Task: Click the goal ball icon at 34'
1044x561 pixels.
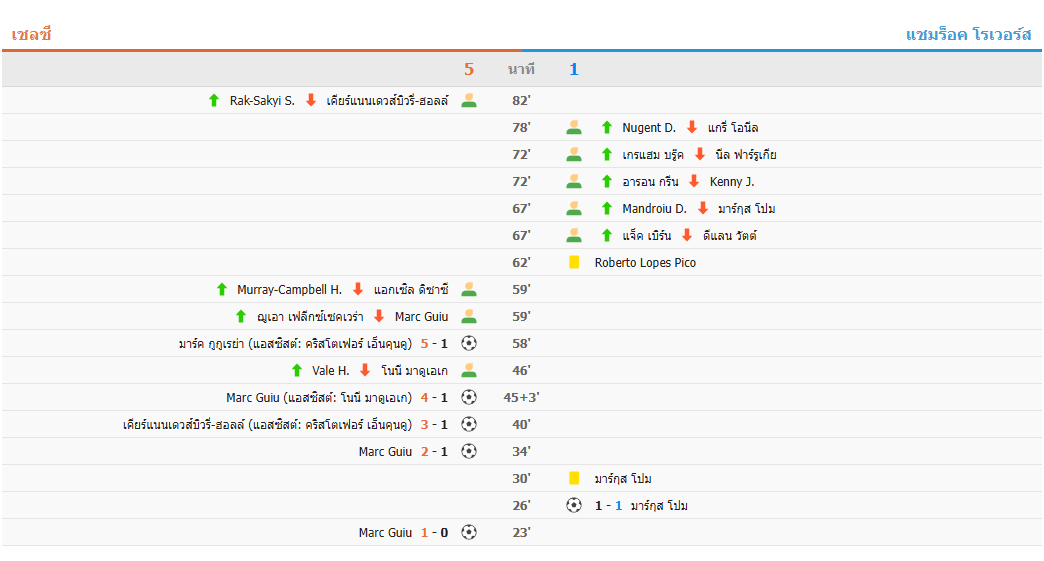Action: tap(469, 451)
